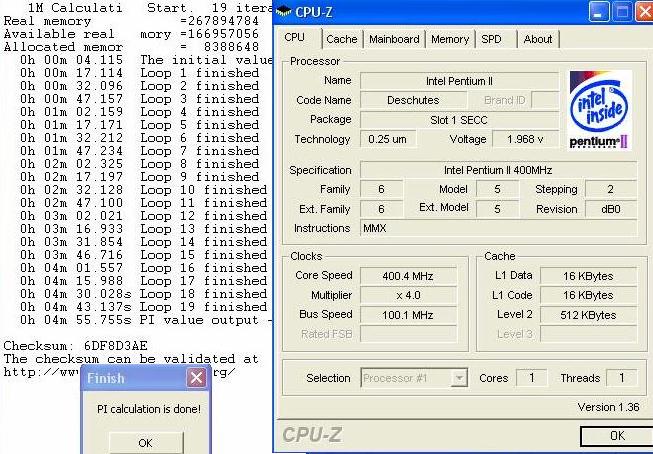653x454 pixels.
Task: Click the Stepping value '2'
Action: pos(611,189)
